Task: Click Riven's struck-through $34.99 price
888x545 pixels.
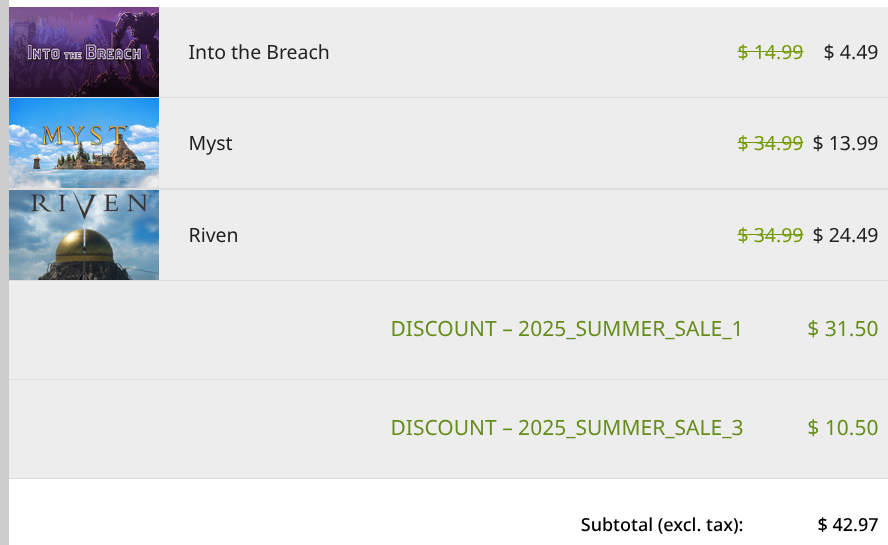Action: coord(770,235)
